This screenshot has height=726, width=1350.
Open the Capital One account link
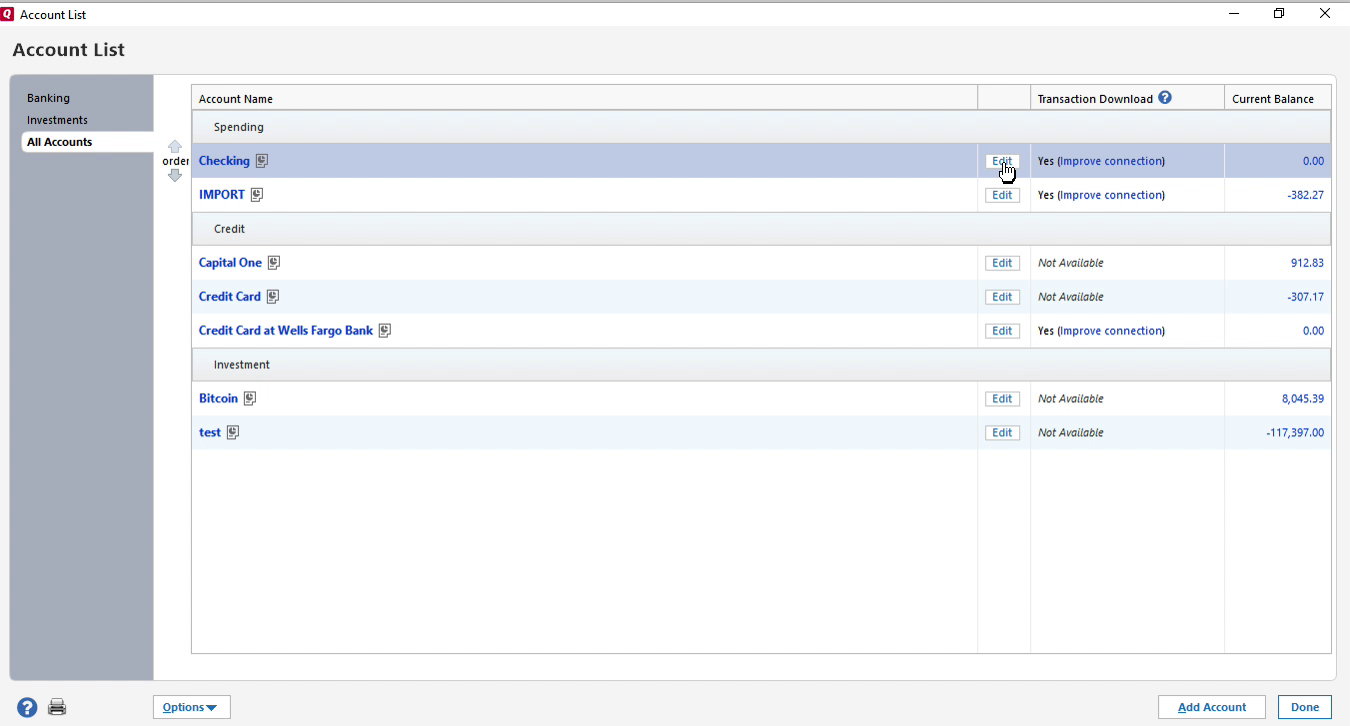point(230,263)
